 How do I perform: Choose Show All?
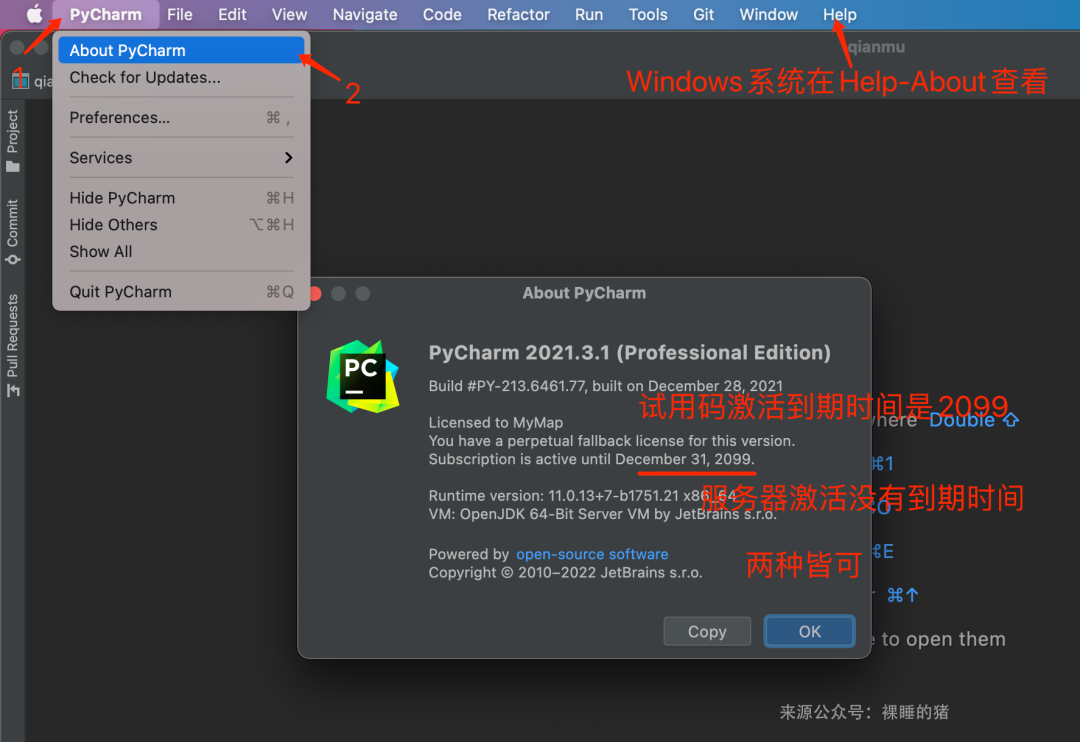[181, 251]
